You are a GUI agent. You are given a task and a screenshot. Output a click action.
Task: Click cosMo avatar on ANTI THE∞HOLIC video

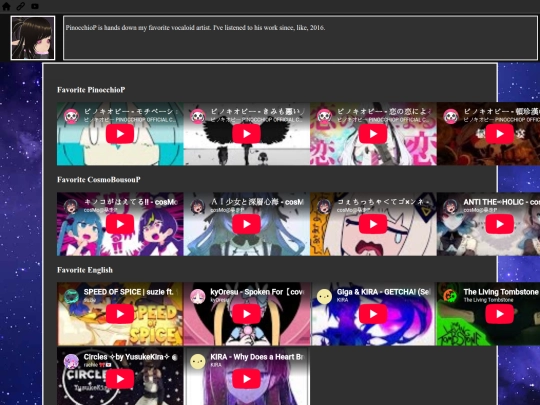coord(451,206)
